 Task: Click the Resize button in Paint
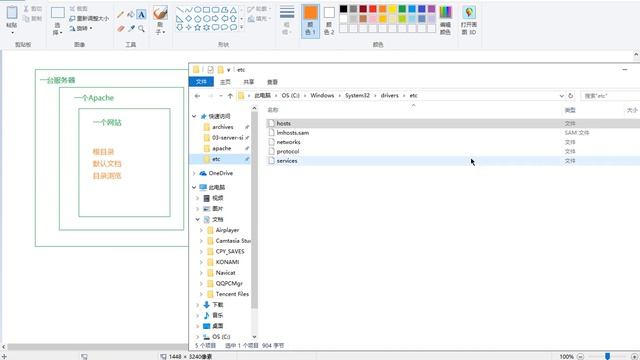click(x=89, y=18)
